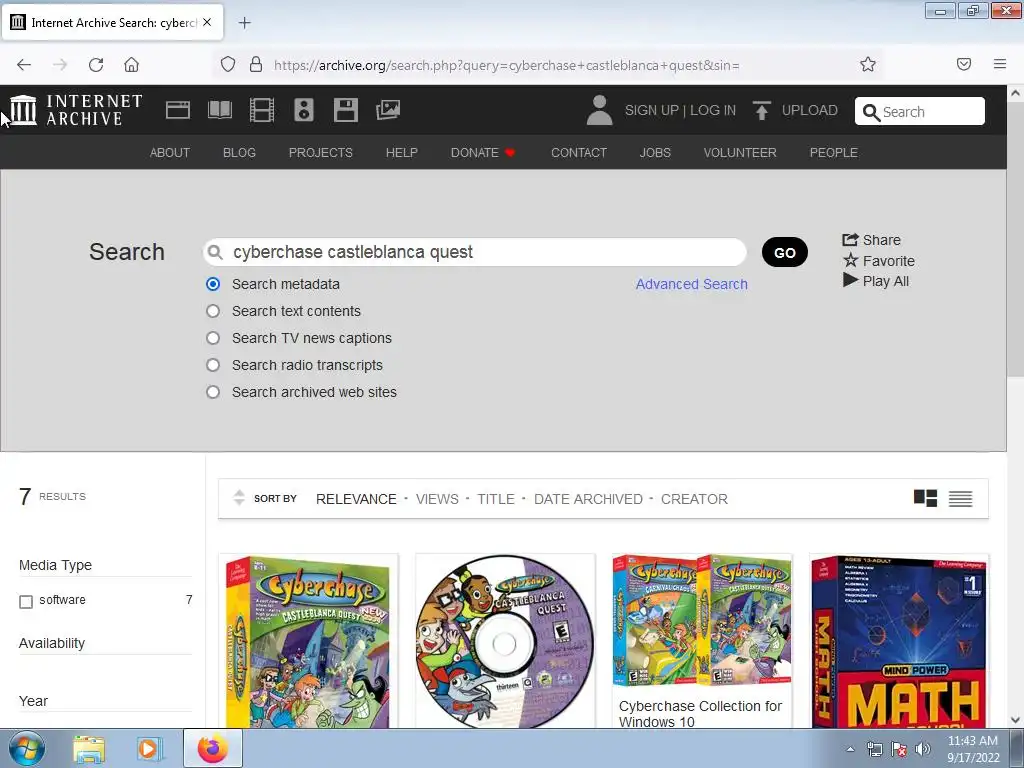
Task: Open media player from taskbar
Action: tap(148, 748)
